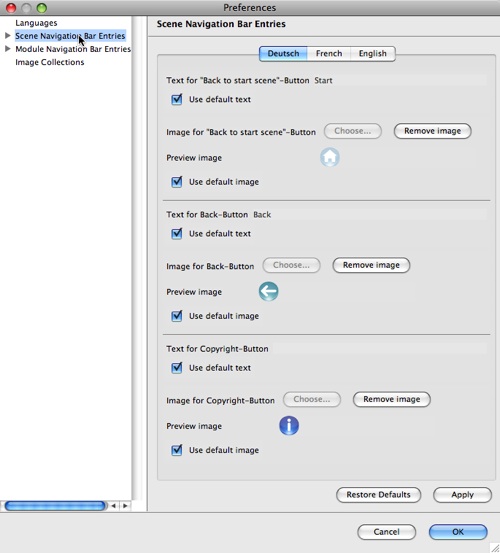This screenshot has height=553, width=500.
Task: Remove image for Back-Button
Action: click(371, 265)
